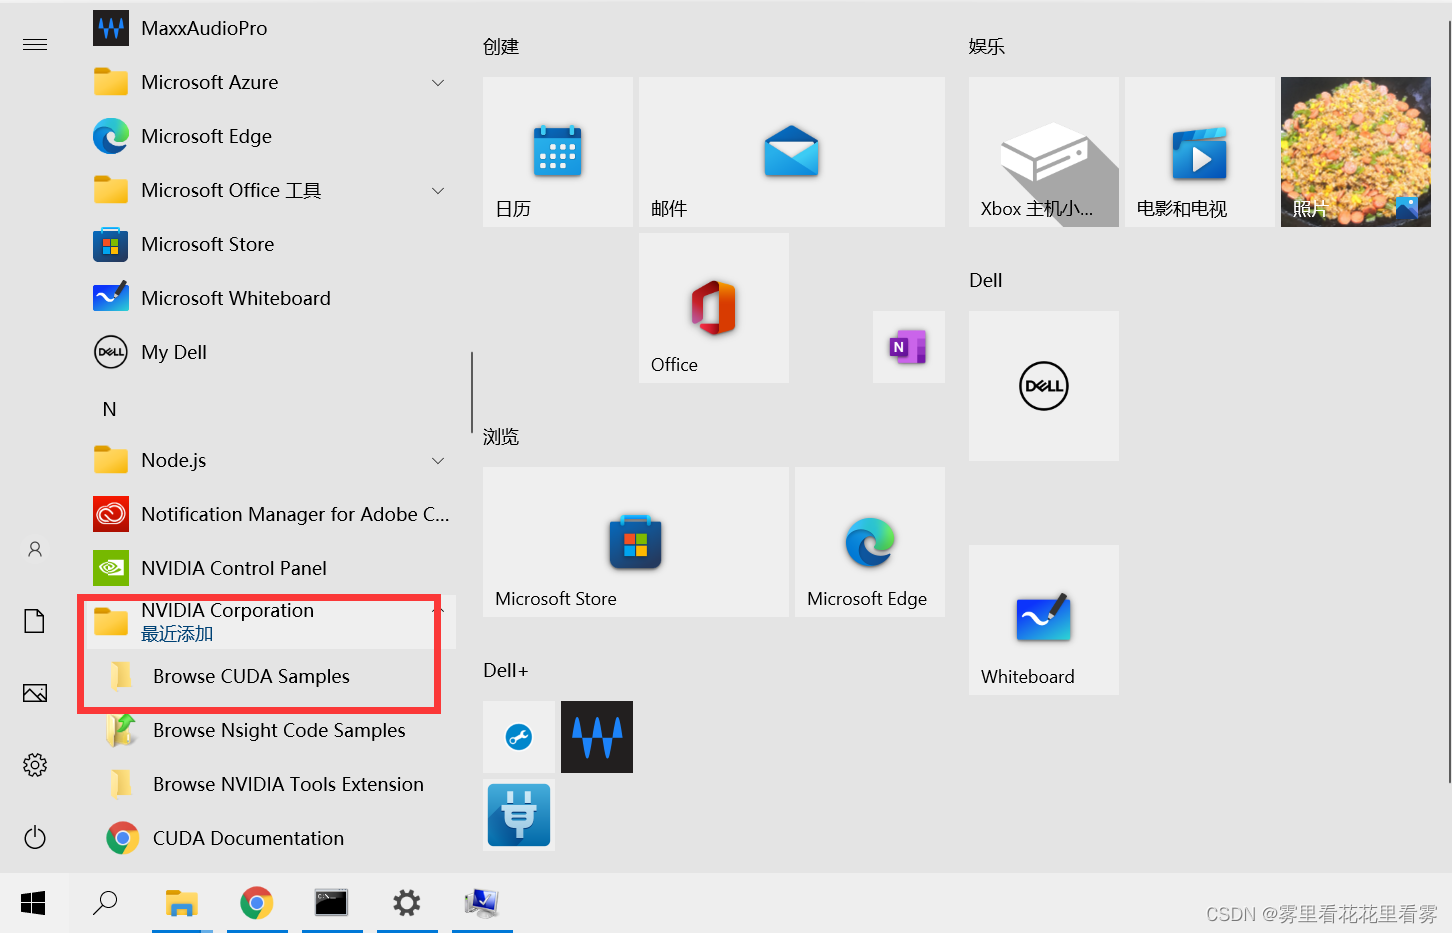The width and height of the screenshot is (1452, 933).
Task: Launch Microsoft Edge from the app list
Action: pos(270,136)
